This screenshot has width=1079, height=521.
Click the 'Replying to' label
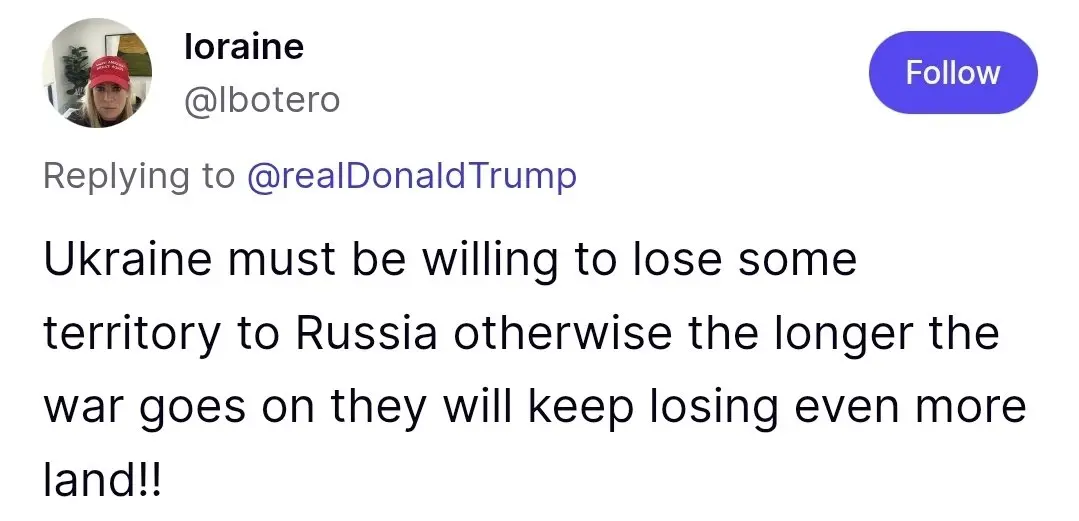[139, 176]
